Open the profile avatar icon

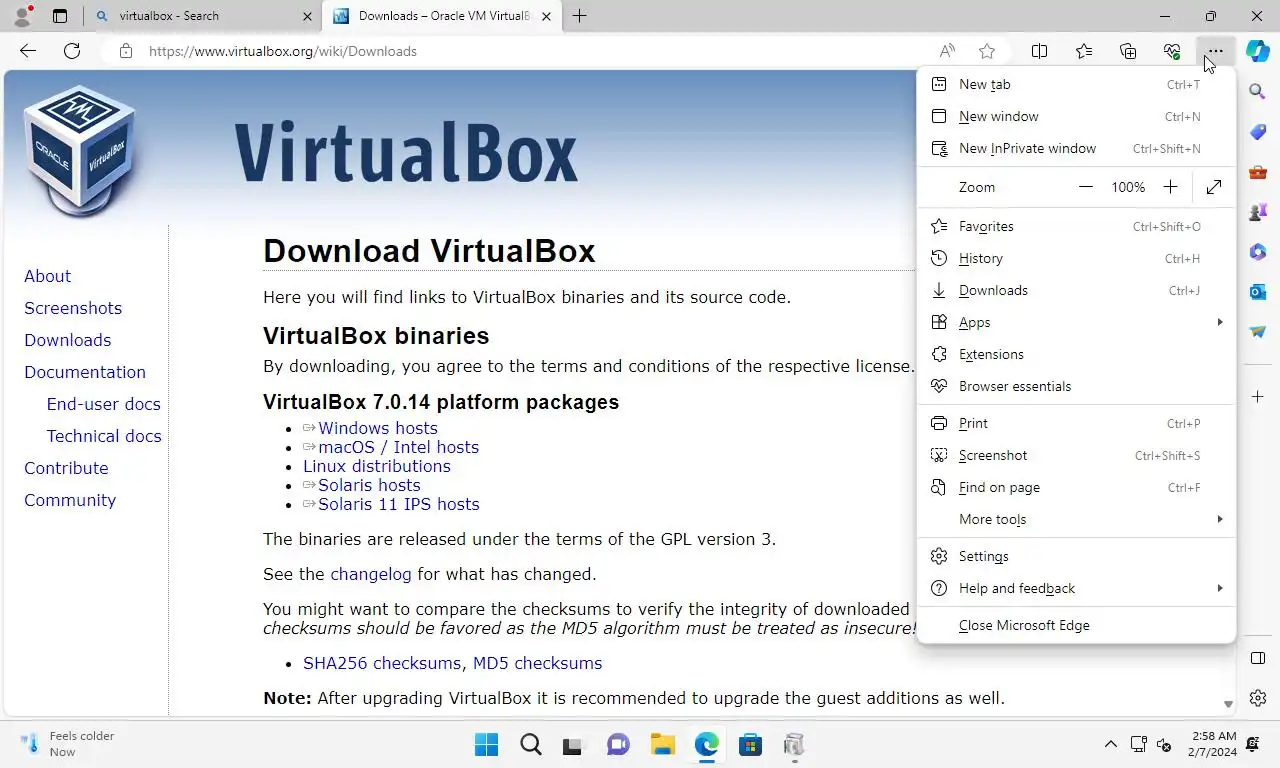pos(22,16)
